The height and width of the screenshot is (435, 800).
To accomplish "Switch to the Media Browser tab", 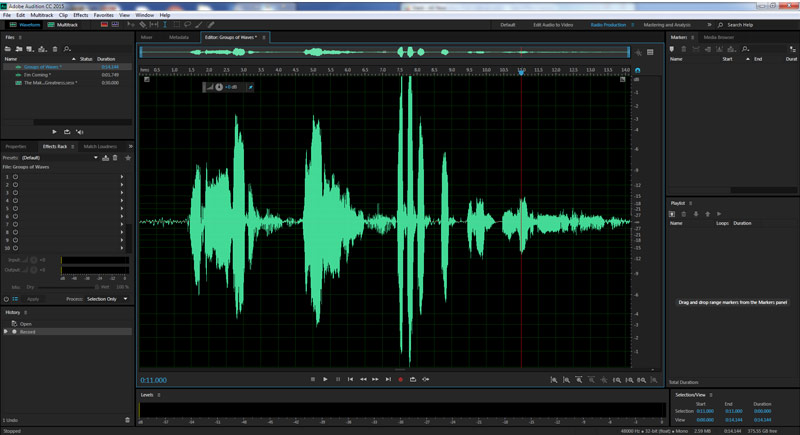I will [x=718, y=37].
